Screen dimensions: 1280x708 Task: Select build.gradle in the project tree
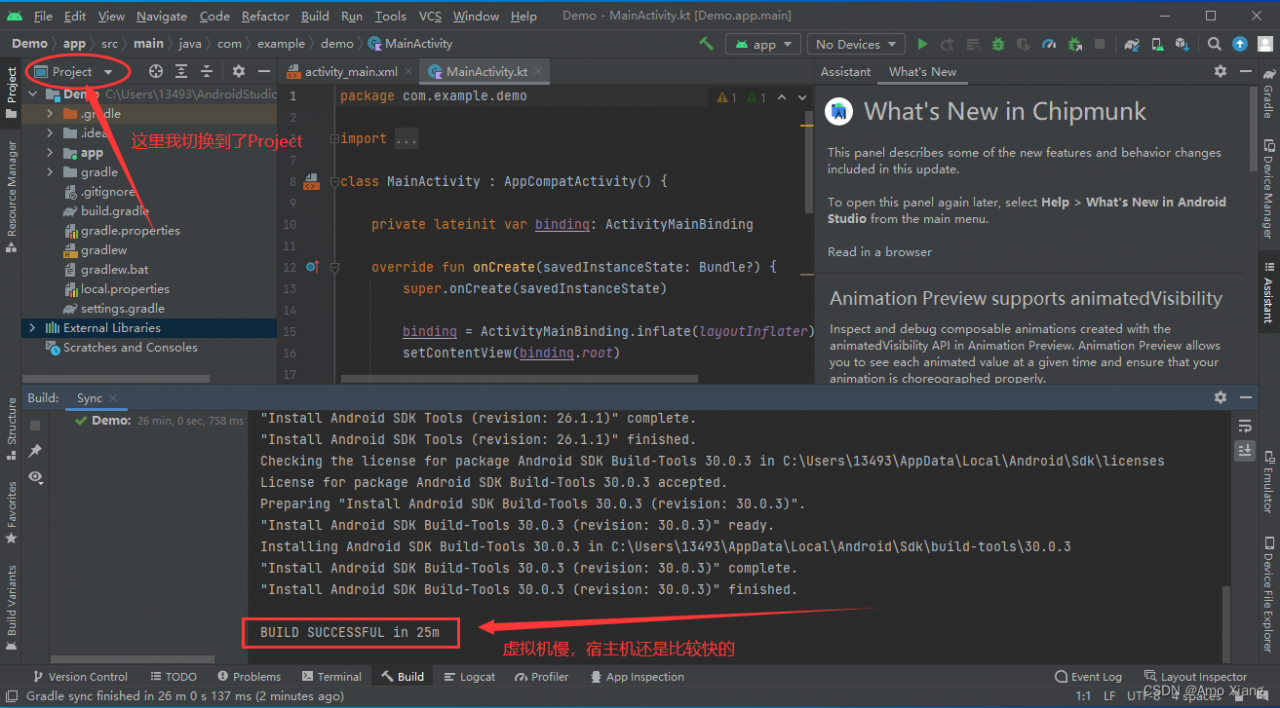pos(115,211)
